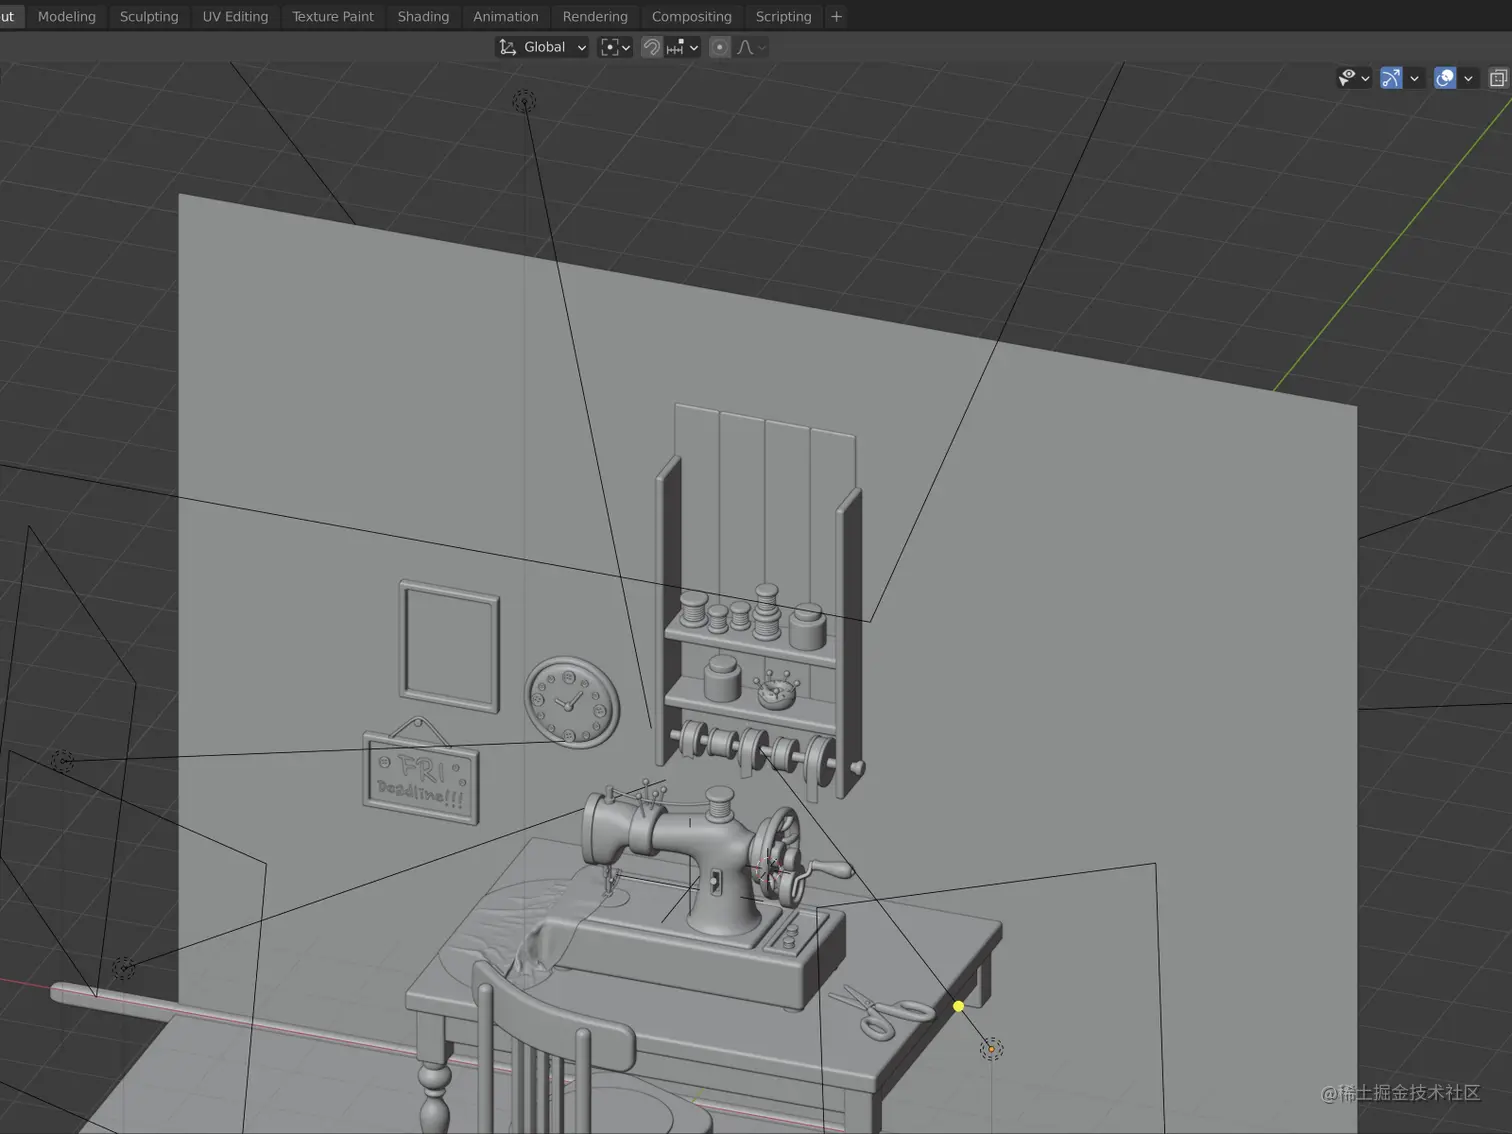Toggle the snap magnet icon

coord(651,47)
